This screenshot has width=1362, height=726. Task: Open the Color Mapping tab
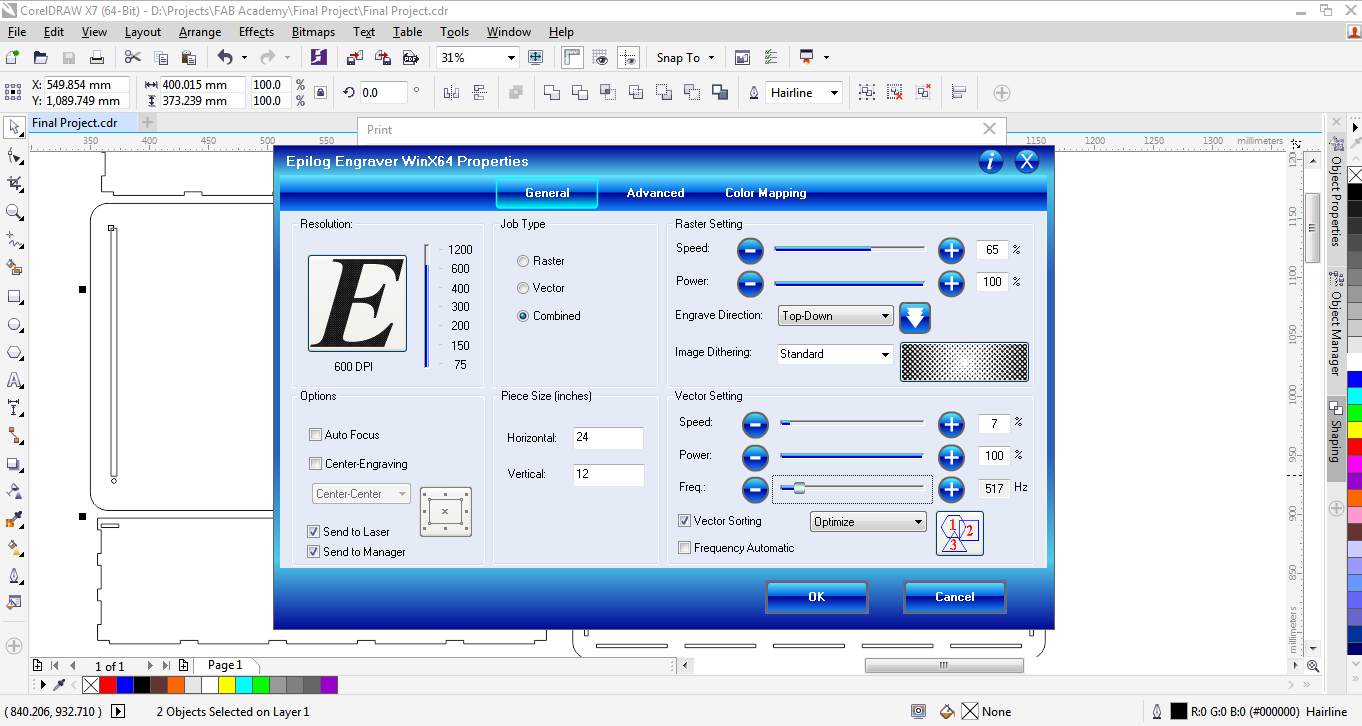(x=765, y=193)
